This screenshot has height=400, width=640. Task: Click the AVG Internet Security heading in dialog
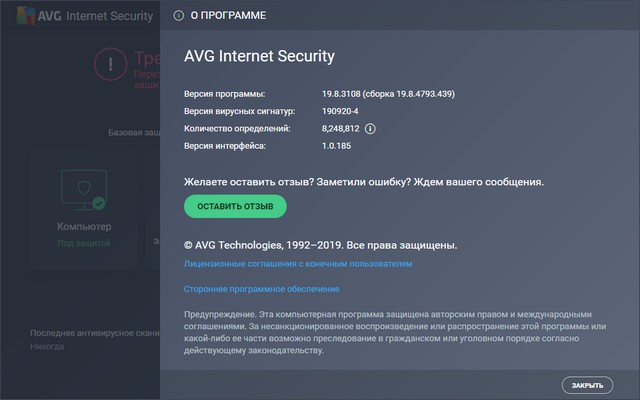[259, 56]
